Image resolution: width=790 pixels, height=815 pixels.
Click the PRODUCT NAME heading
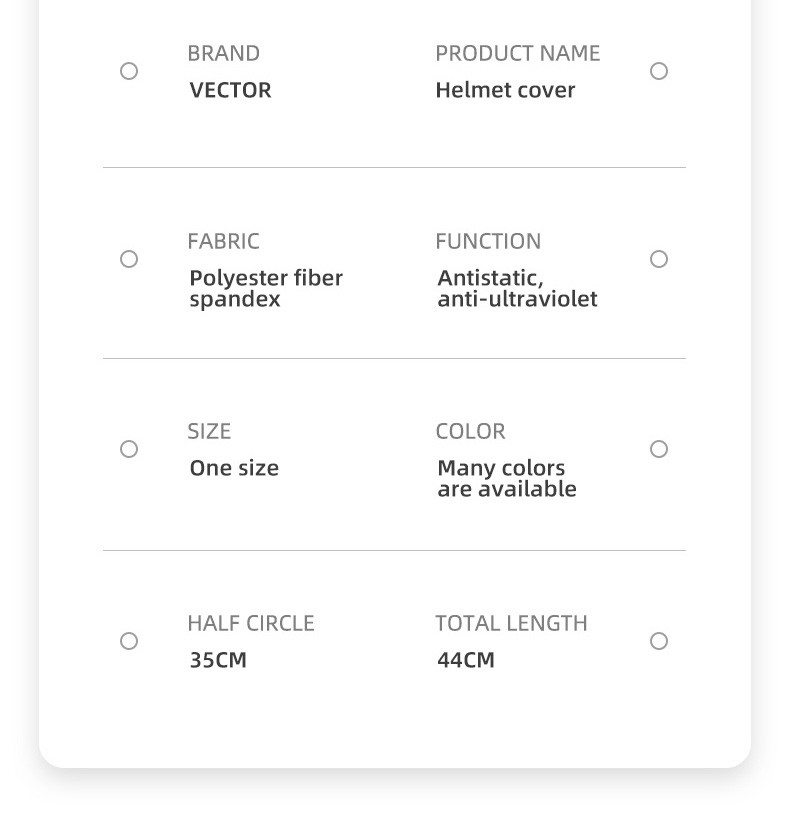pos(517,53)
